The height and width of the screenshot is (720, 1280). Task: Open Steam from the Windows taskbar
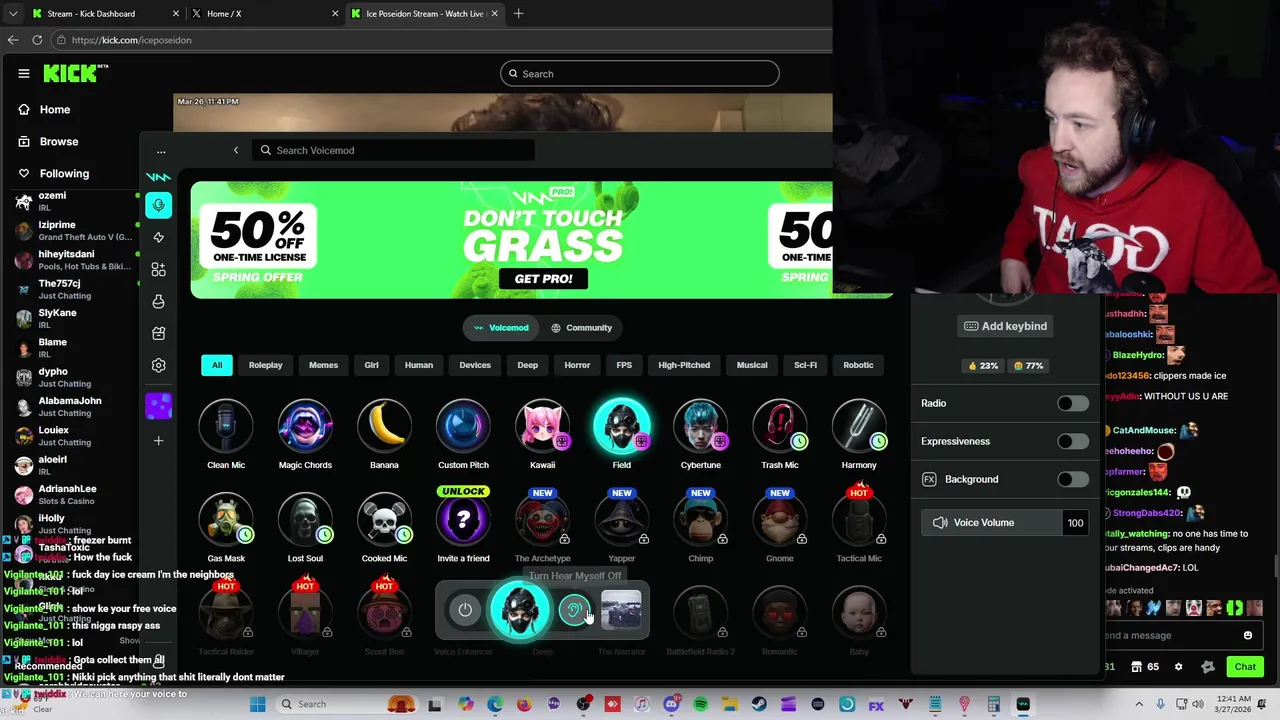pyautogui.click(x=759, y=705)
